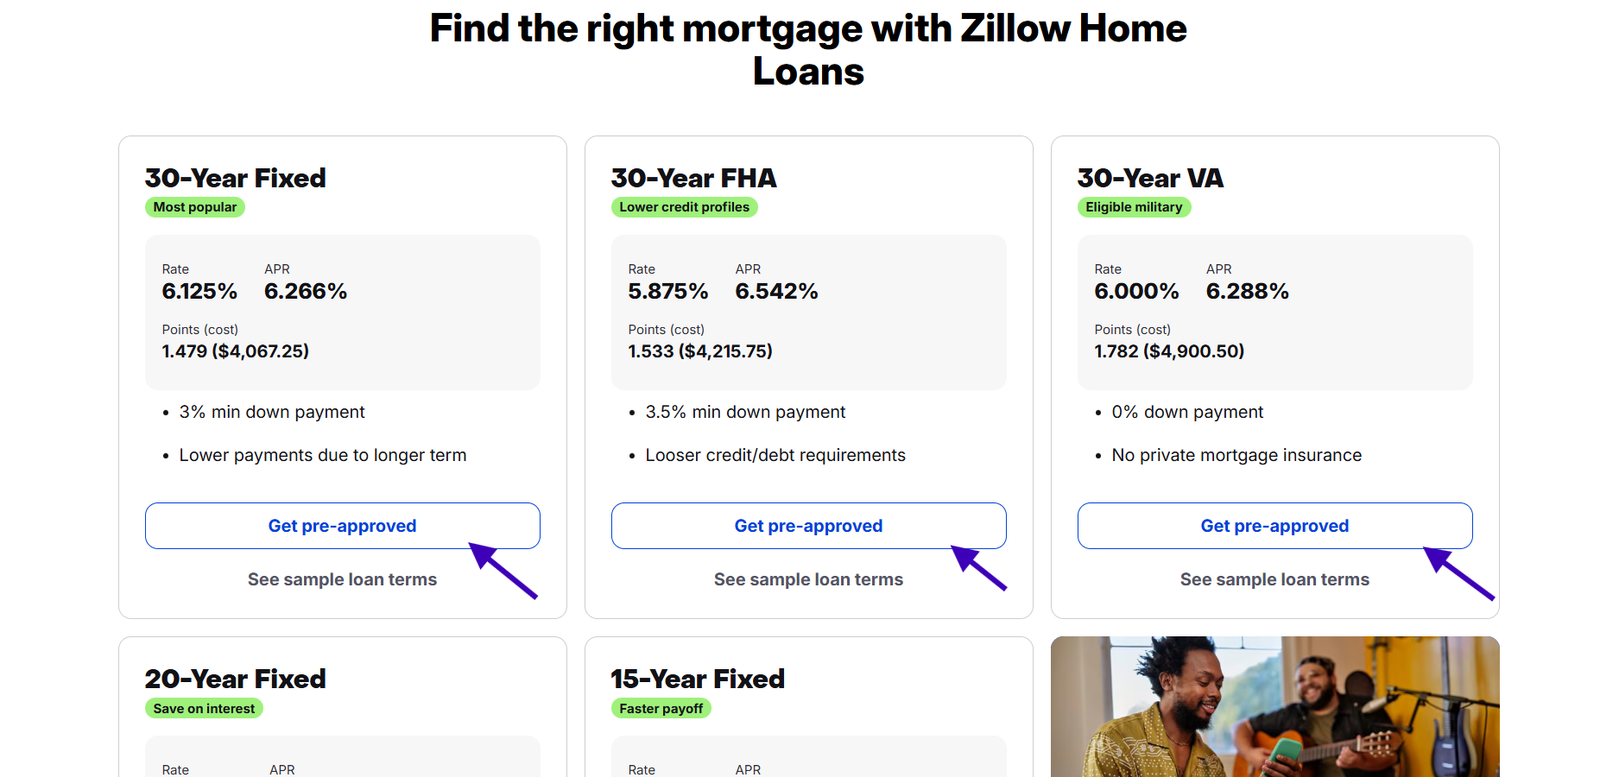Select the Most popular badge
The image size is (1600, 777).
[x=195, y=207]
